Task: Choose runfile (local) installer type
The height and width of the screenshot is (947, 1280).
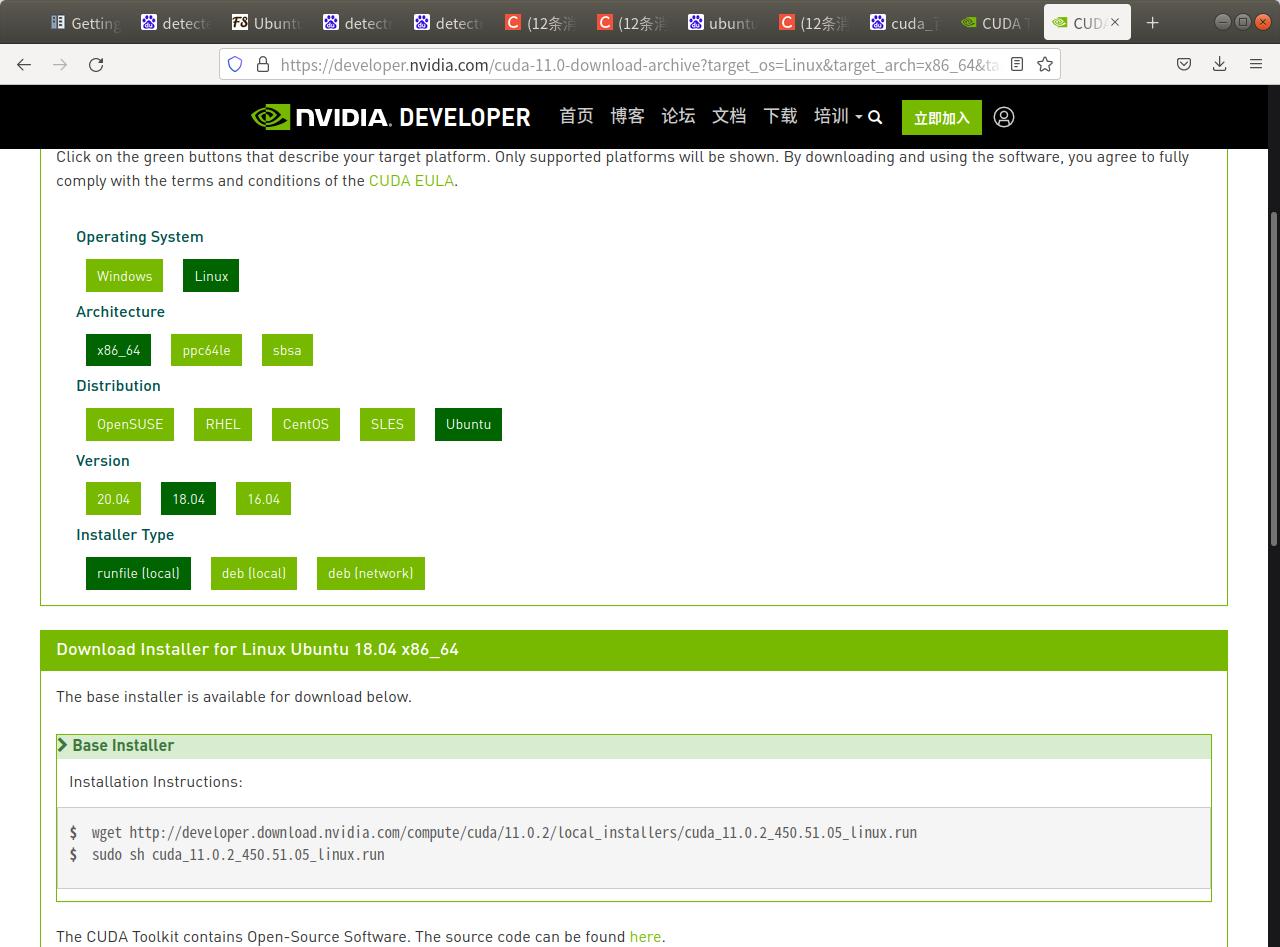Action: [138, 573]
